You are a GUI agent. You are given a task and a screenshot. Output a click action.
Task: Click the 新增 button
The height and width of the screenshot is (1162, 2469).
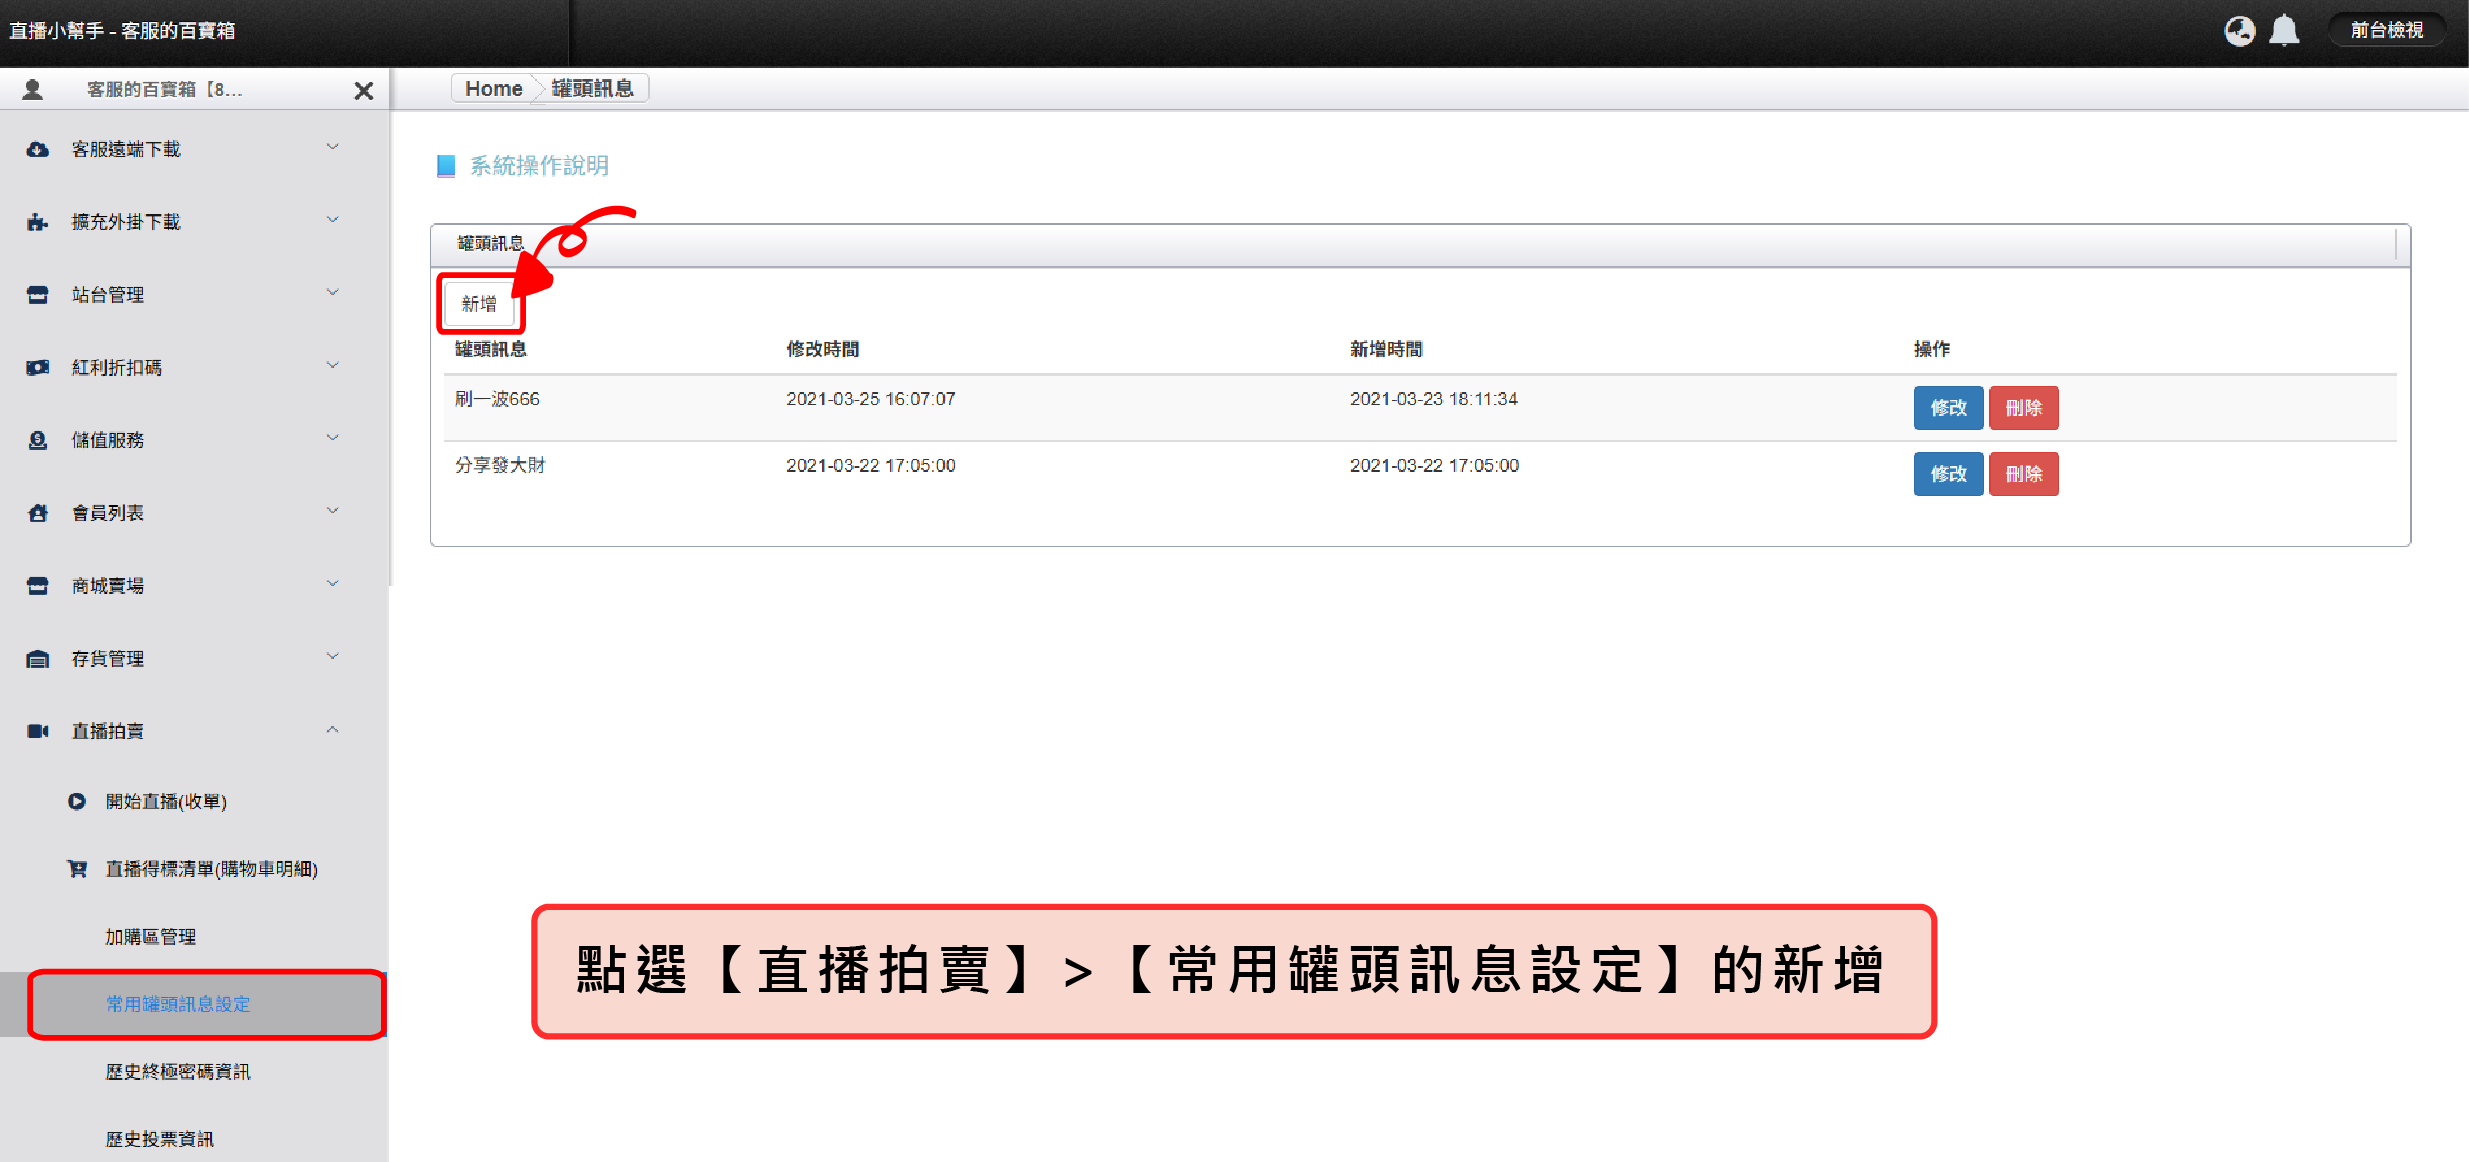tap(479, 304)
